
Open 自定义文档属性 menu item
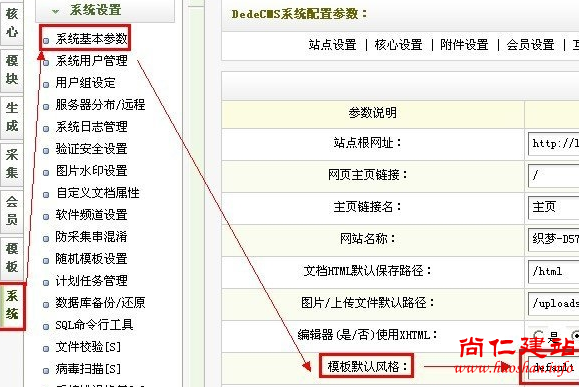tap(97, 193)
